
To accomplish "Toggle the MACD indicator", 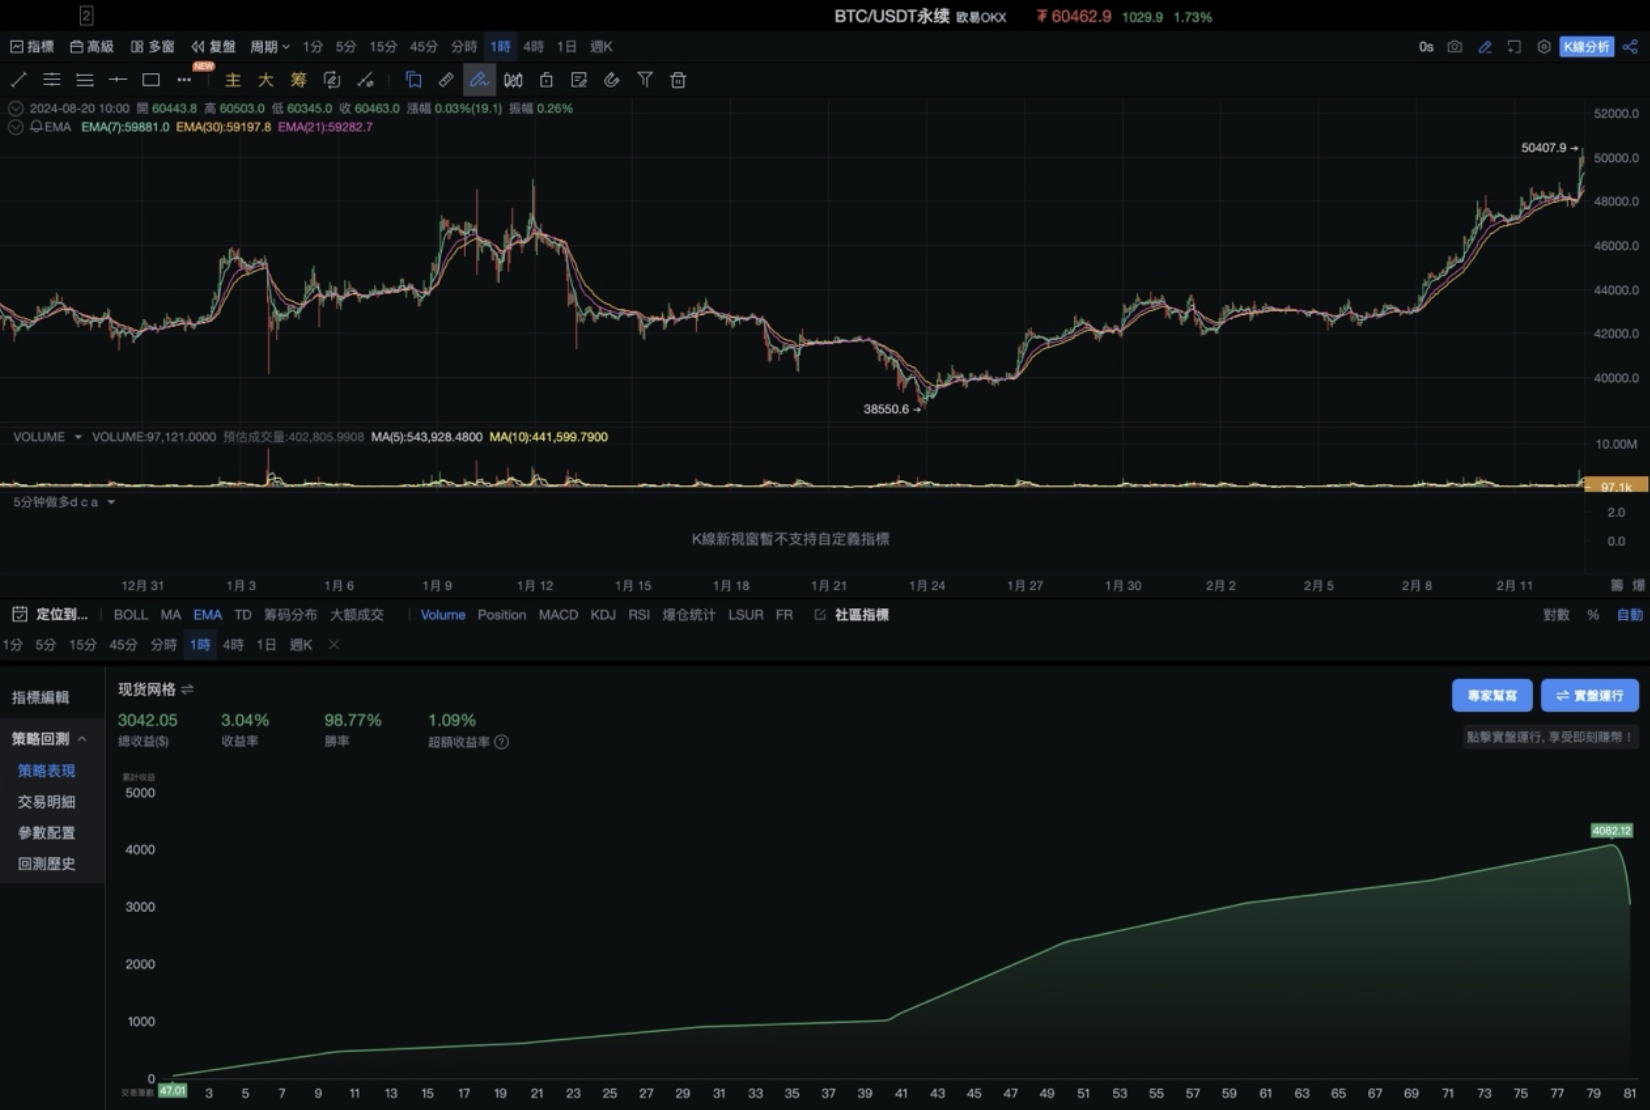I will pos(558,615).
